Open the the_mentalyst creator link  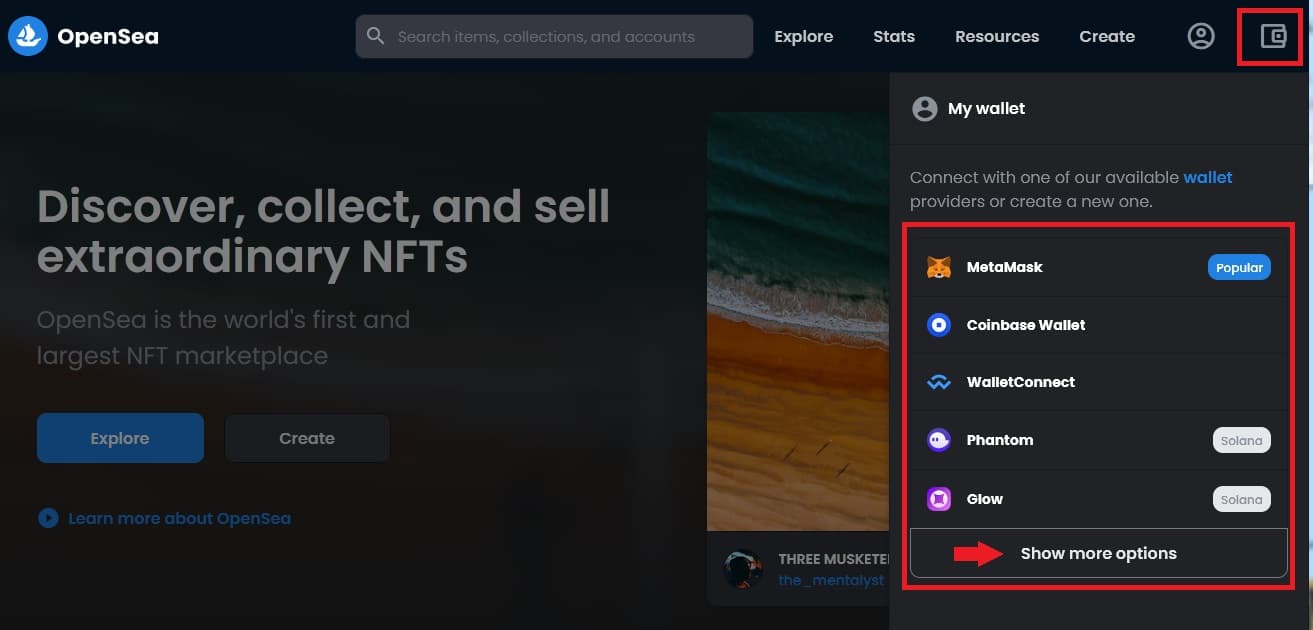[x=831, y=580]
